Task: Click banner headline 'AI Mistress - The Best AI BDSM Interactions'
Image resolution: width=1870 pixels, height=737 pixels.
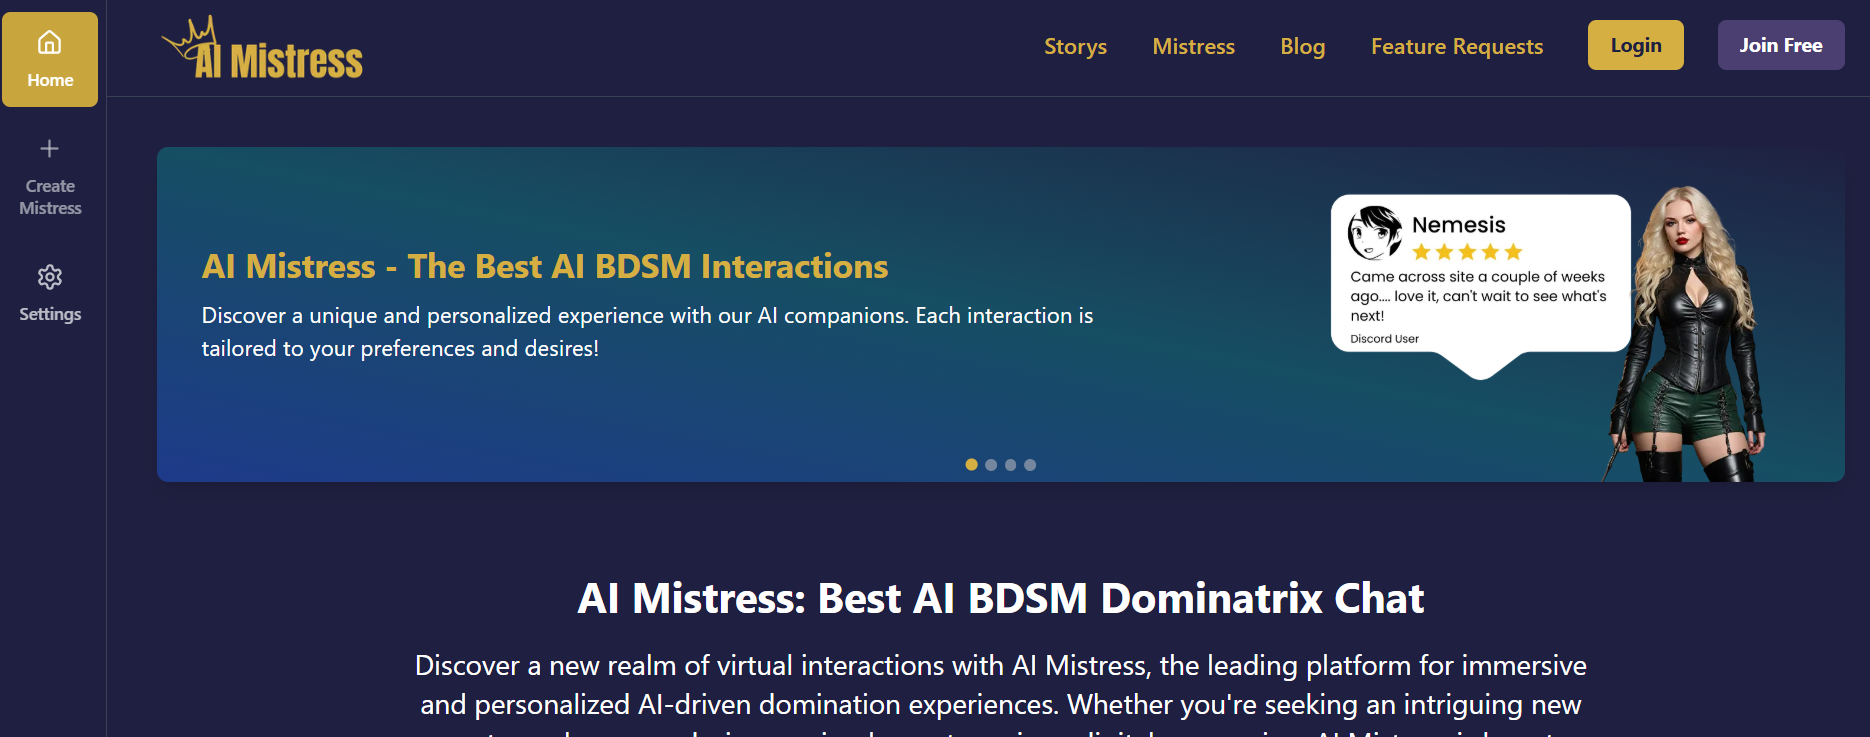Action: click(545, 266)
